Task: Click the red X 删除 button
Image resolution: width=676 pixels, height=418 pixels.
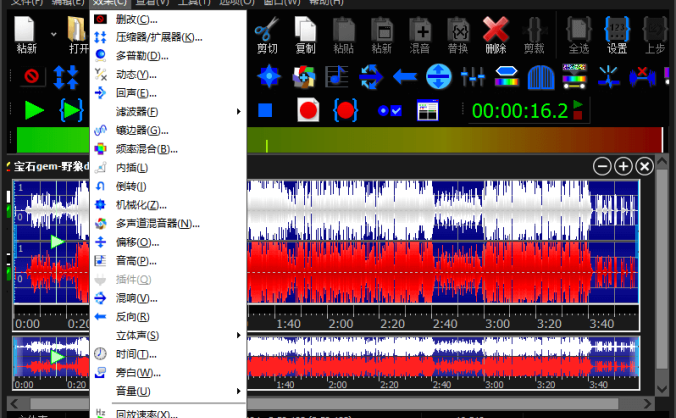Action: [496, 35]
